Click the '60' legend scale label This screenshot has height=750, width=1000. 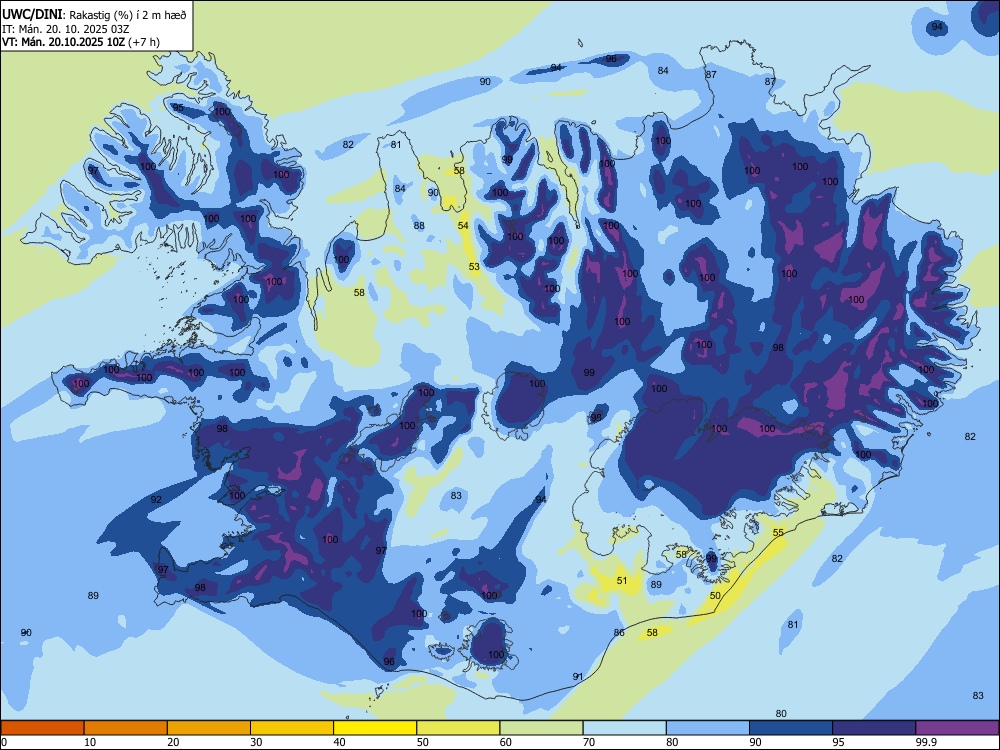click(x=506, y=742)
